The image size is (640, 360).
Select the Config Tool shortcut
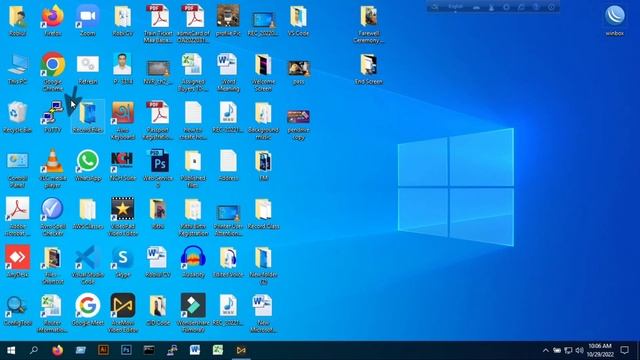pos(18,309)
